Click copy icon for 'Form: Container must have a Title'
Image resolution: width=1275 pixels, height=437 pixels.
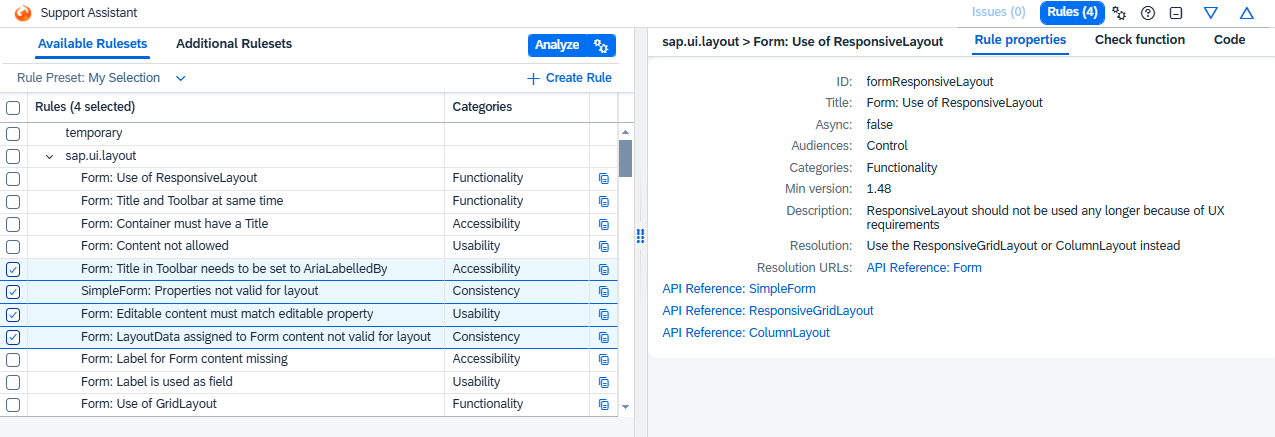click(603, 224)
